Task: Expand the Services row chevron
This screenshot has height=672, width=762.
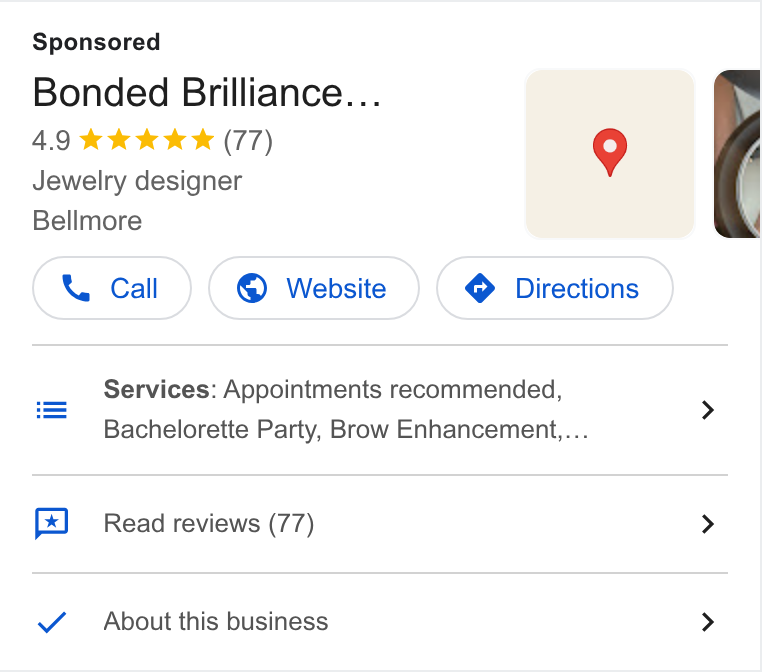Action: 708,410
